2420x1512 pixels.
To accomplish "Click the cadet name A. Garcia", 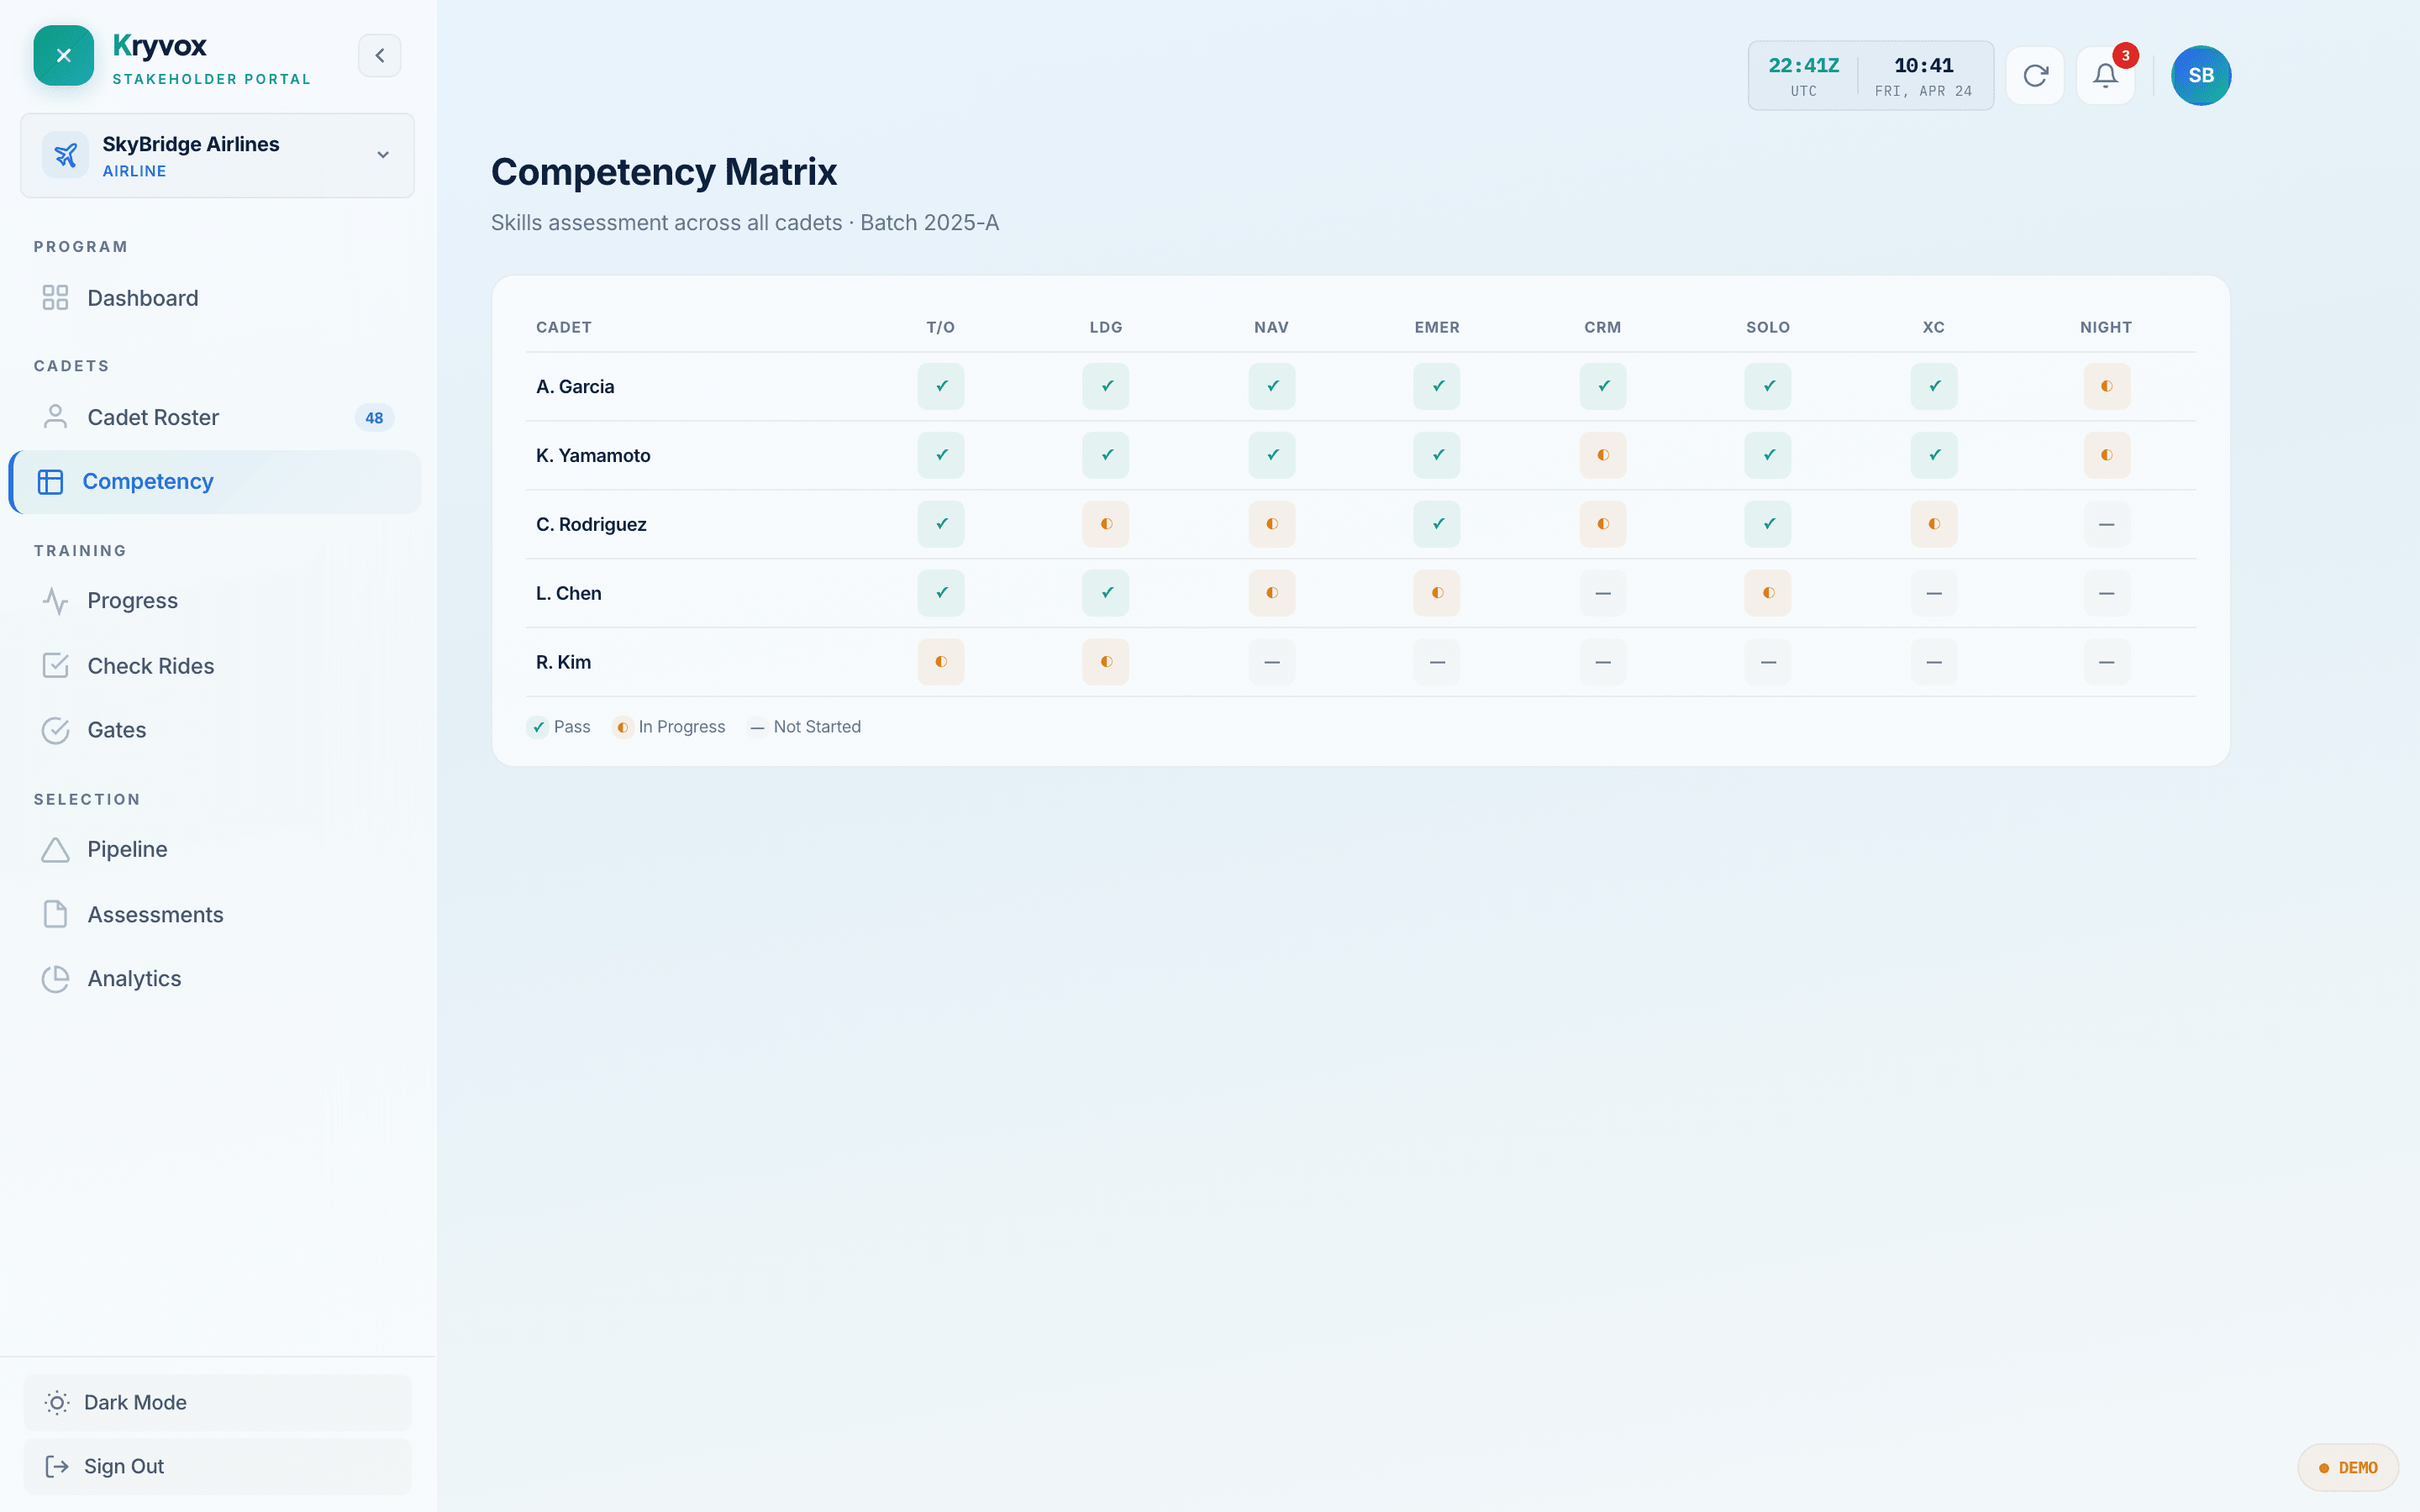I will click(575, 386).
